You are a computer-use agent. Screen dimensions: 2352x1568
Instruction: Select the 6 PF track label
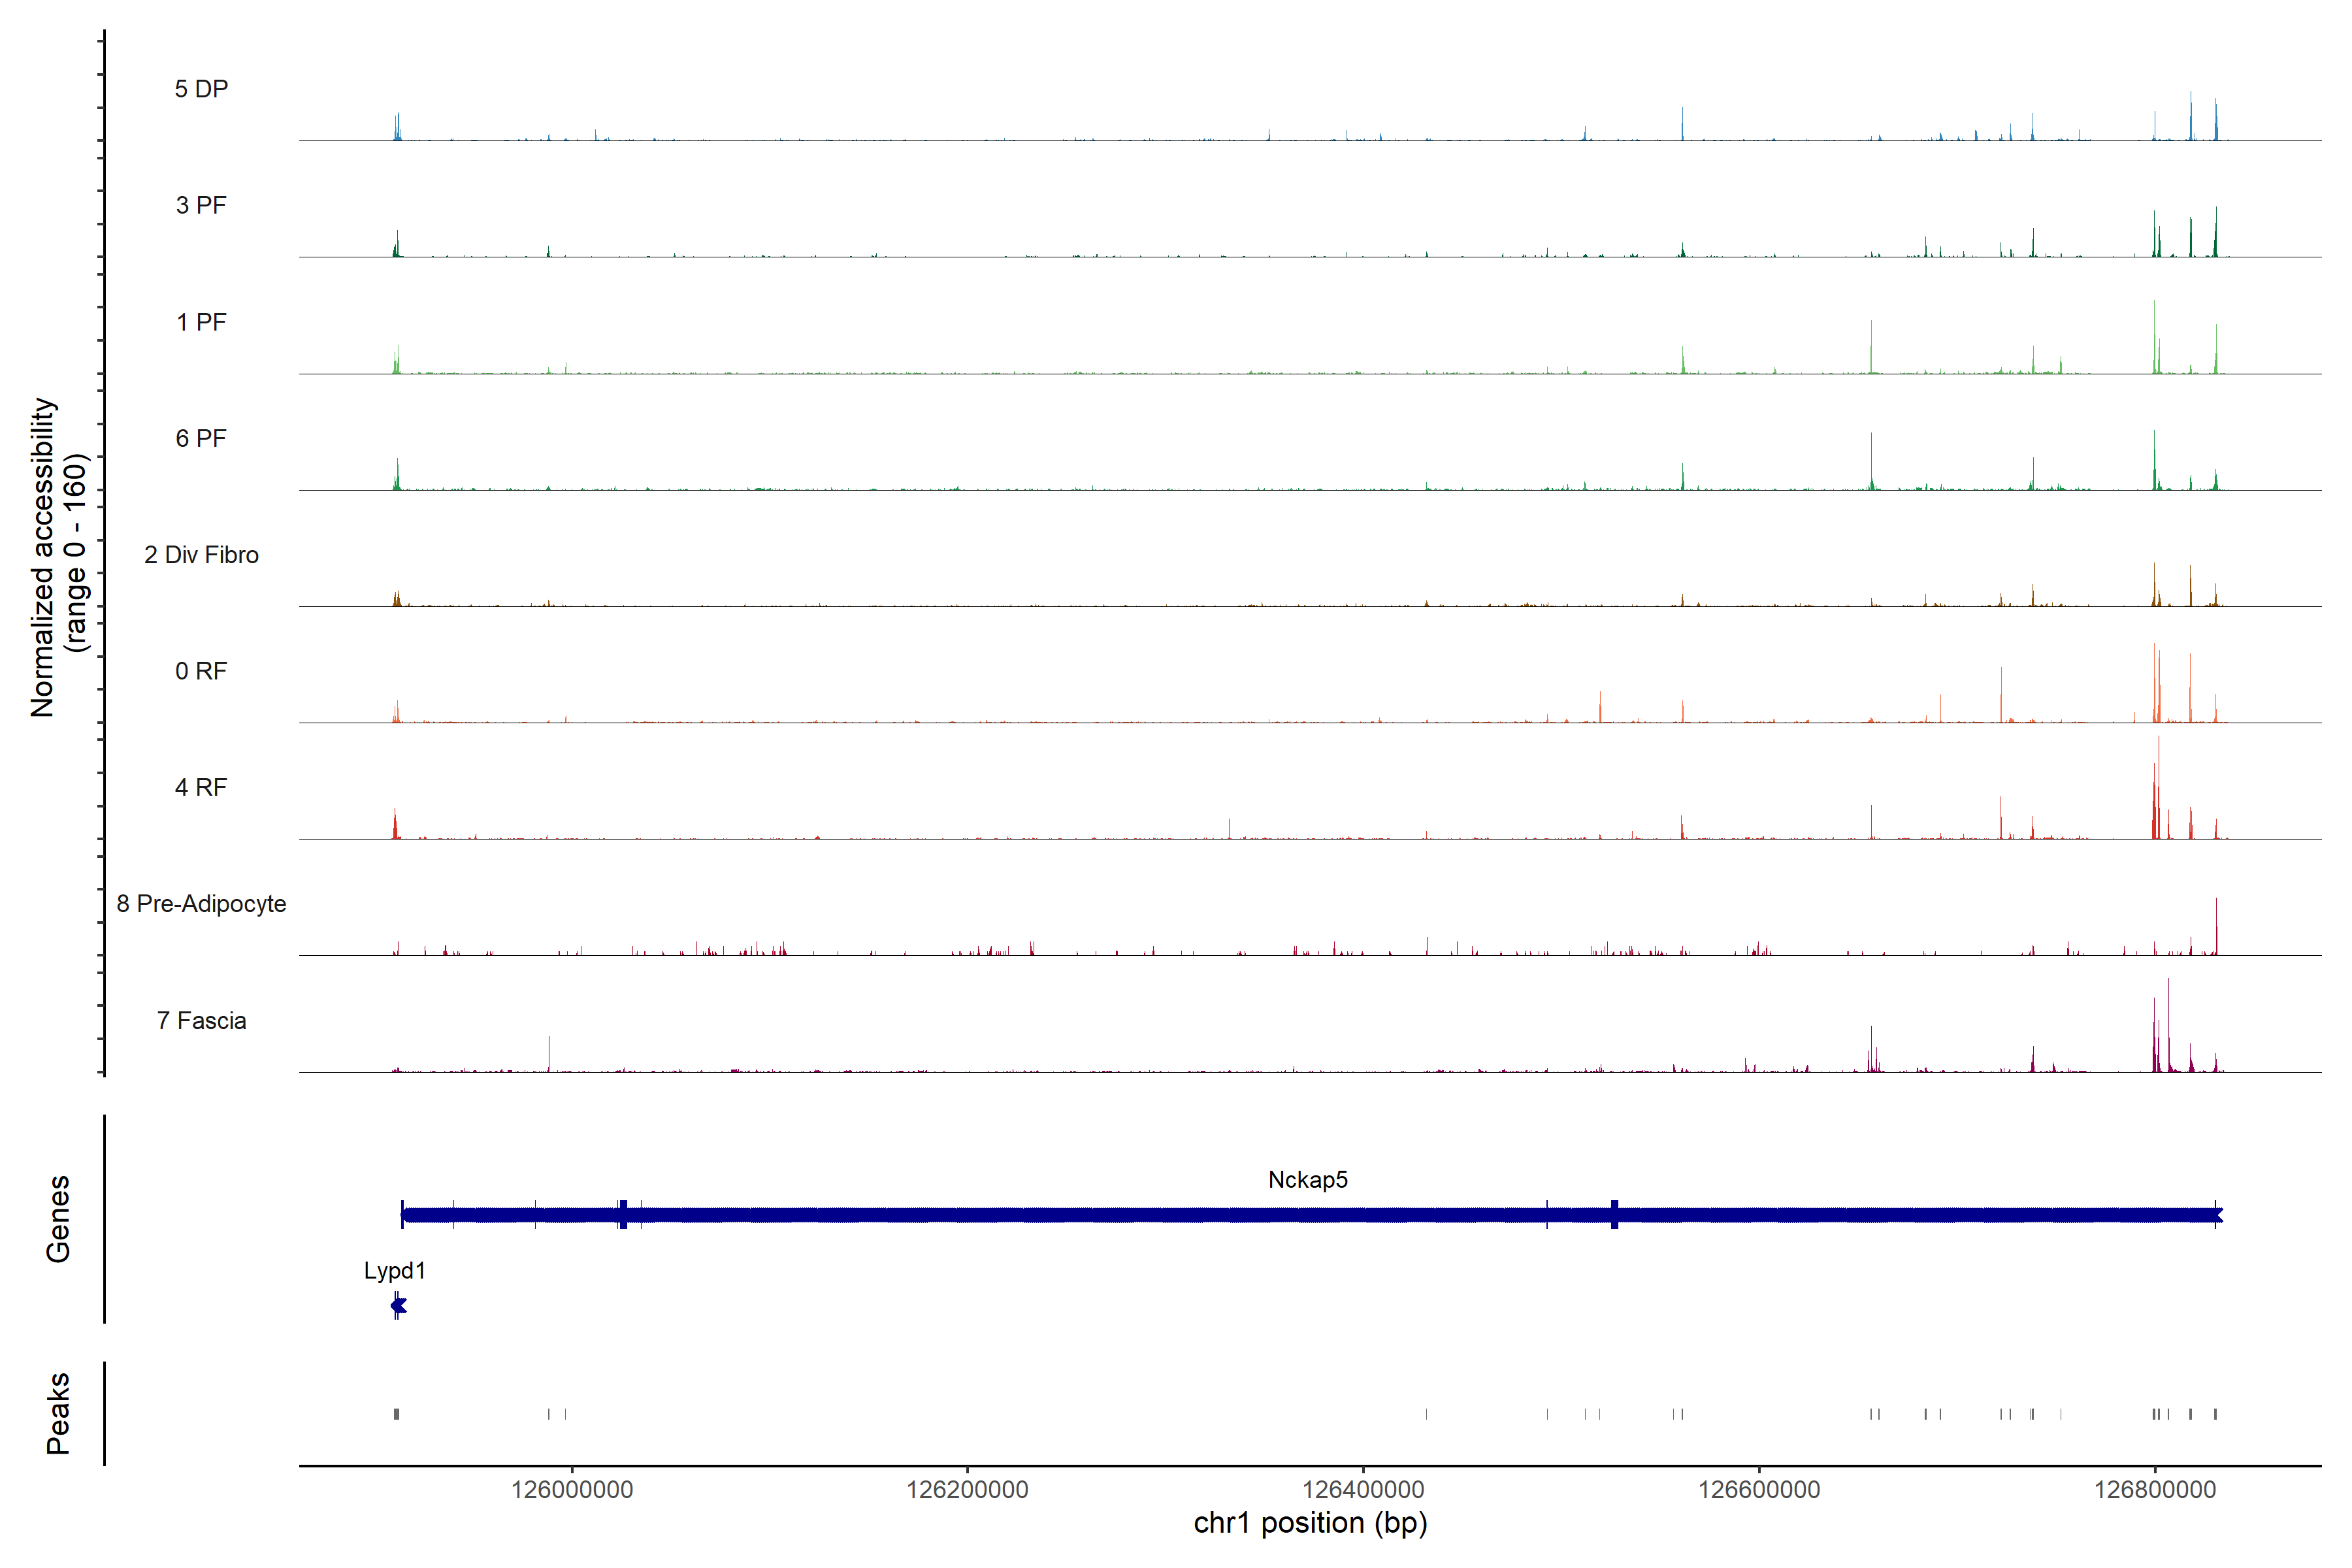coord(201,438)
